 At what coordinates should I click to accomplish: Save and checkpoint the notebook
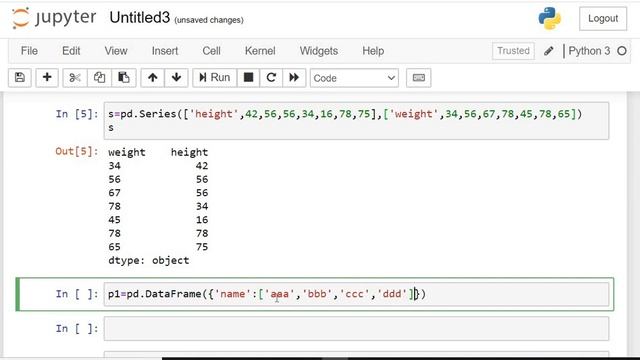tap(20, 78)
